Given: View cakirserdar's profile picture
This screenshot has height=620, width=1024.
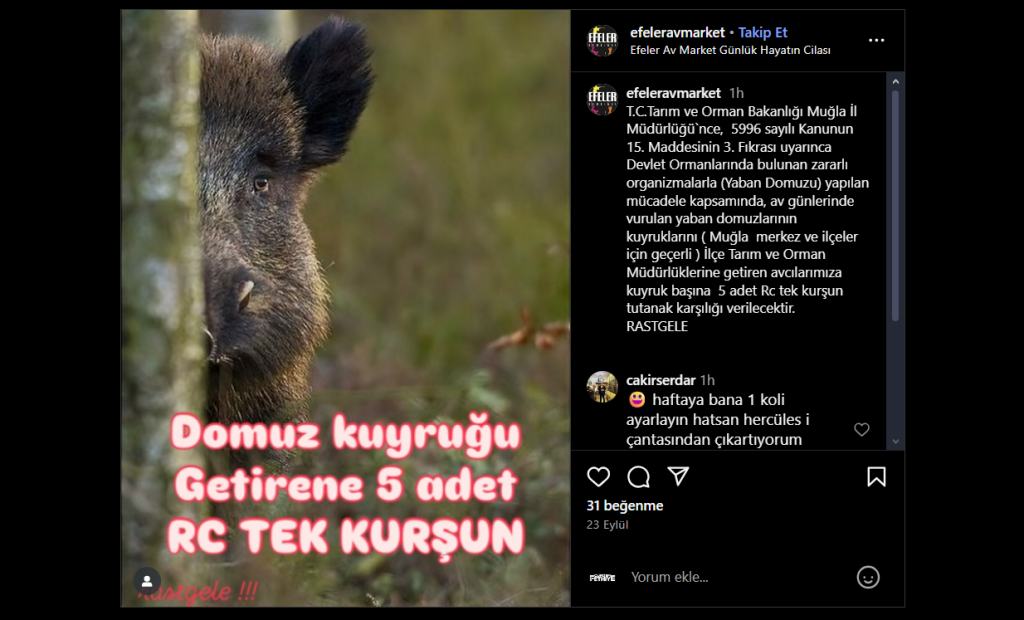Looking at the screenshot, I should (x=602, y=387).
